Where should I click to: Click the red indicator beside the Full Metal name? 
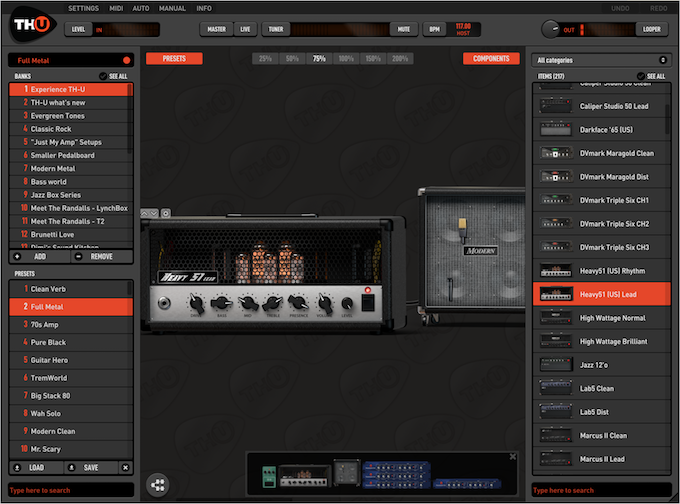[127, 60]
